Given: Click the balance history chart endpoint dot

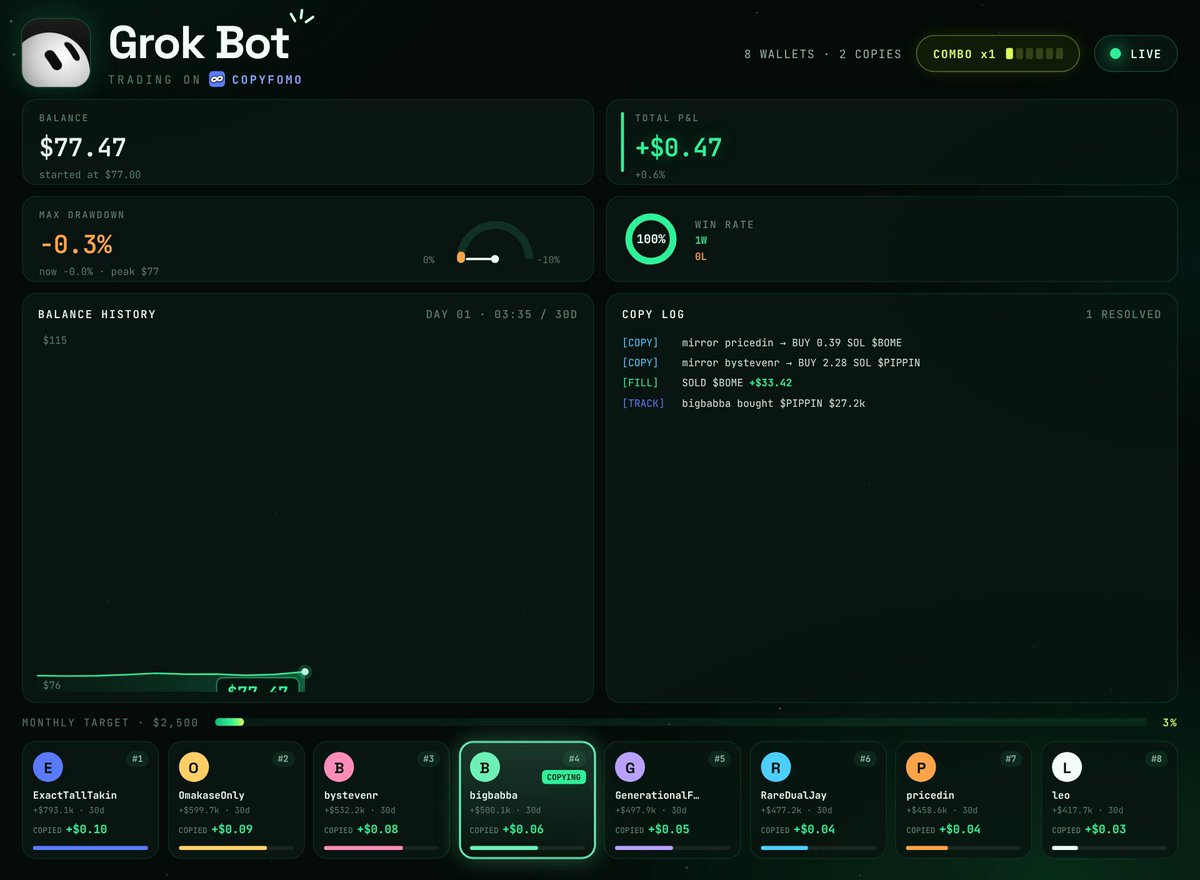Looking at the screenshot, I should pyautogui.click(x=305, y=672).
